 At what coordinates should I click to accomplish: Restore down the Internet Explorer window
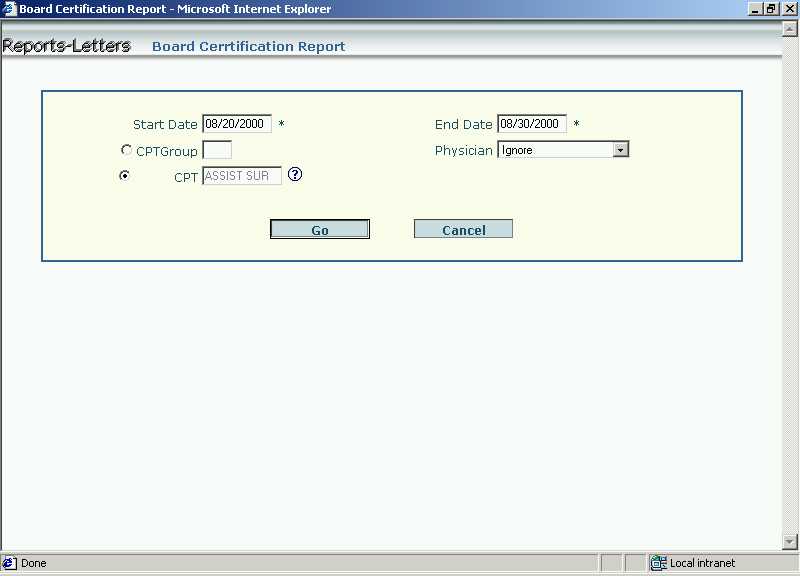point(771,9)
